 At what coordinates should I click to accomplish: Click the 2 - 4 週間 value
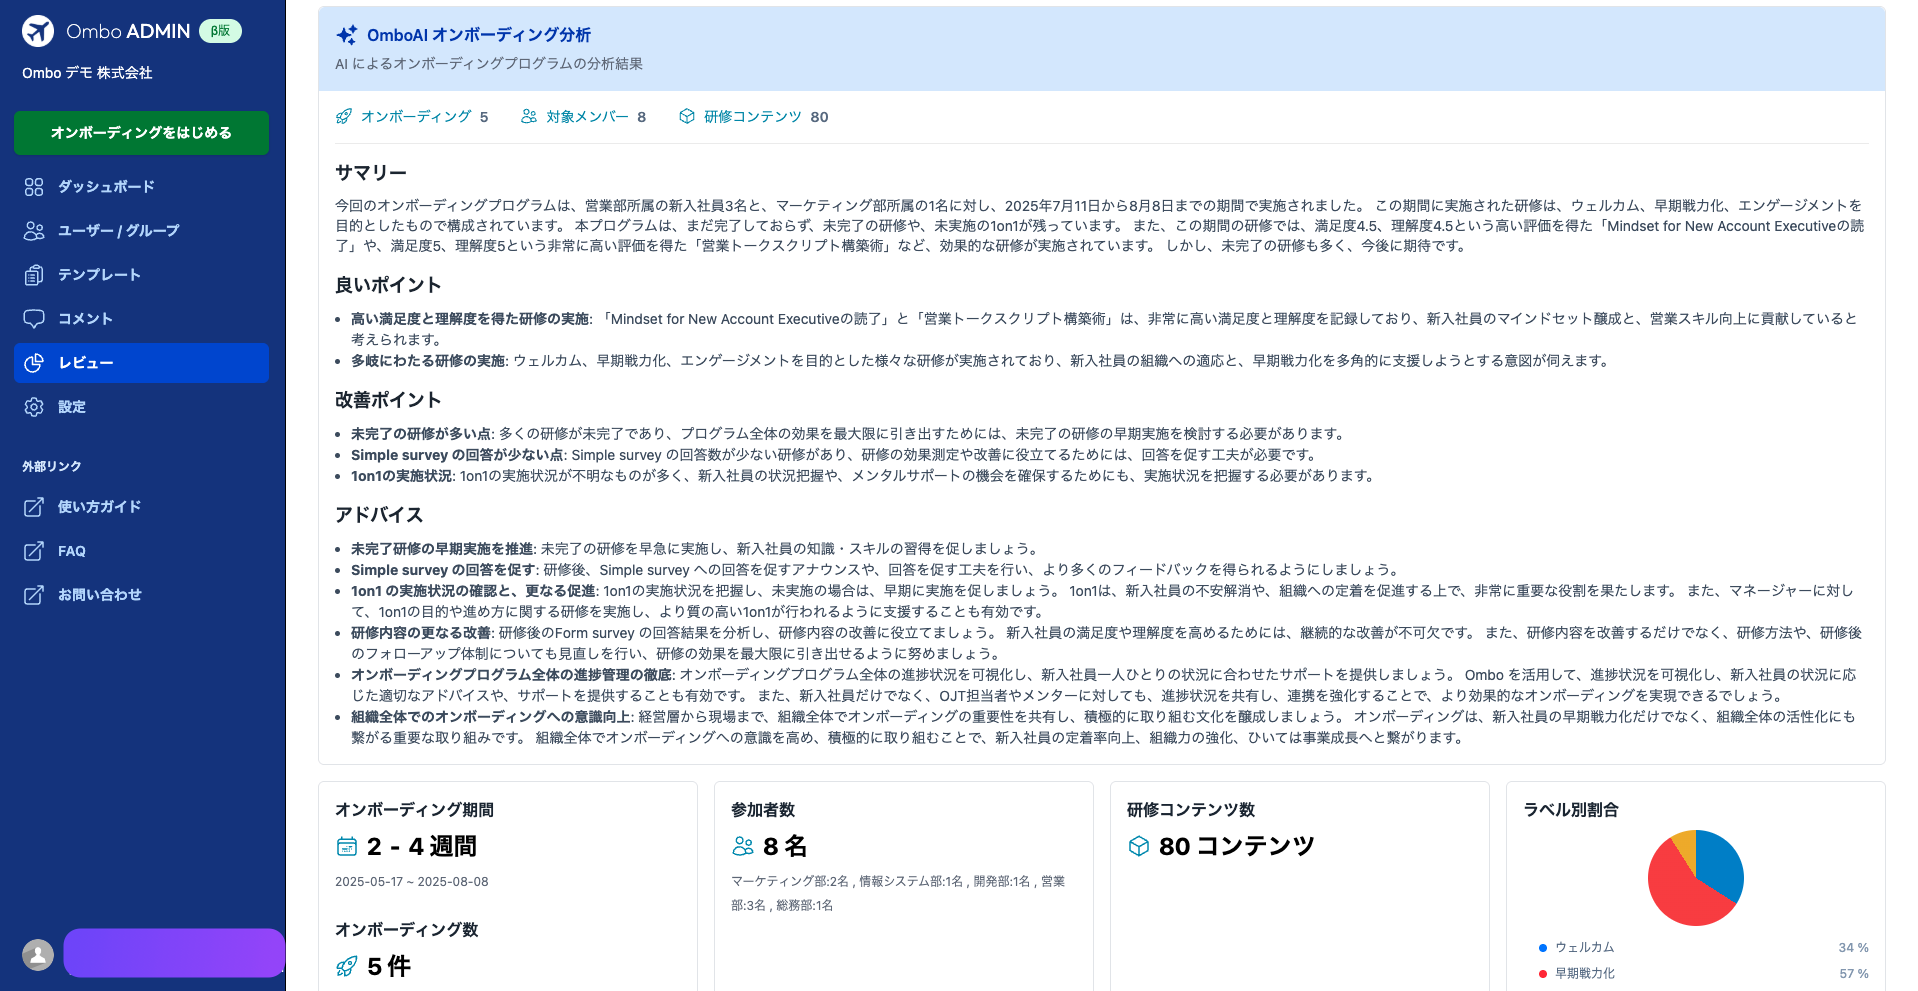(422, 847)
